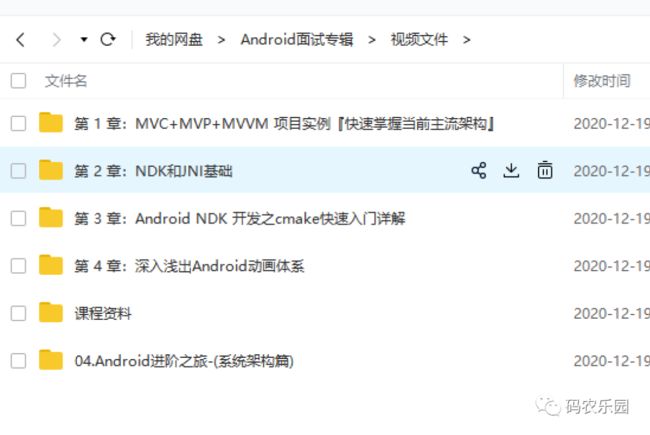Share the NDK和JNI基础 folder
This screenshot has width=650, height=435.
(479, 170)
